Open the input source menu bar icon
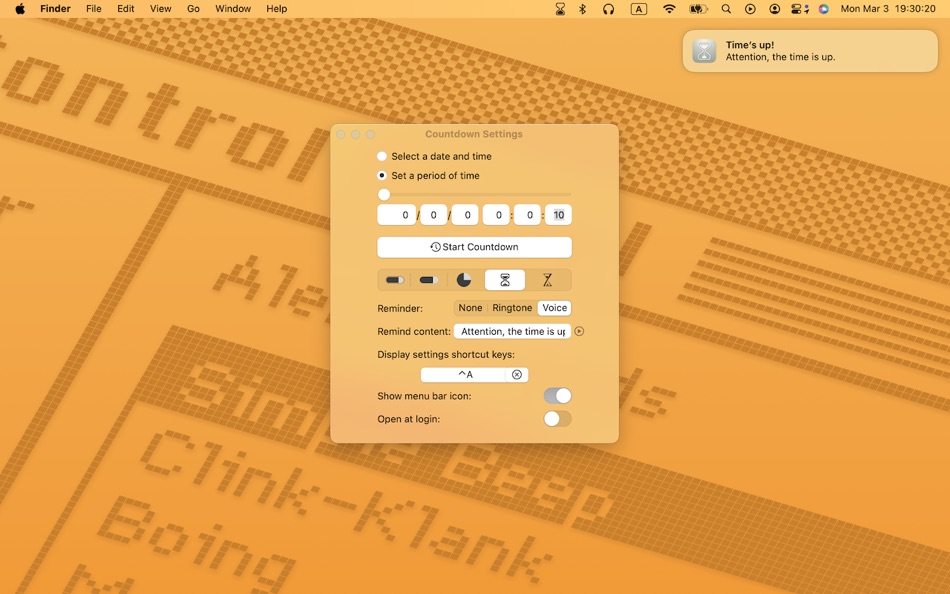950x594 pixels. tap(639, 9)
